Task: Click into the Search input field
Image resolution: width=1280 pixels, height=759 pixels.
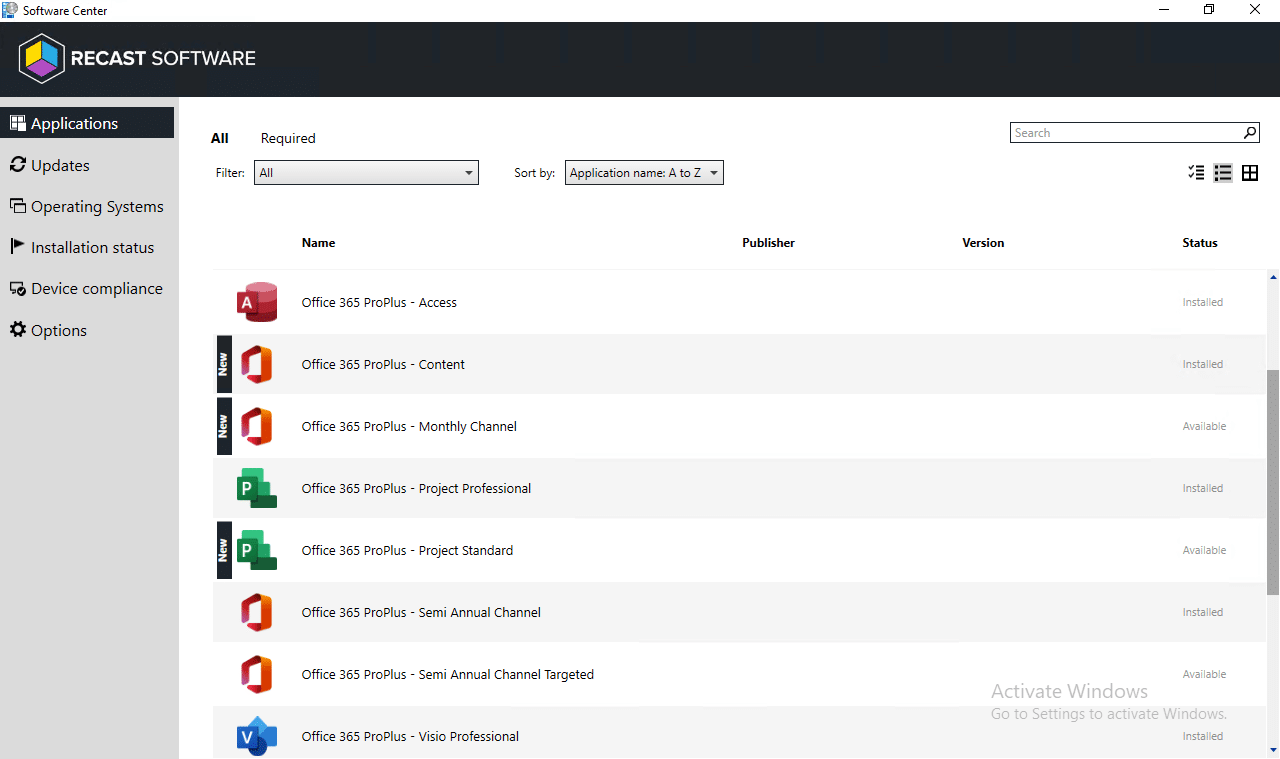Action: tap(1125, 133)
